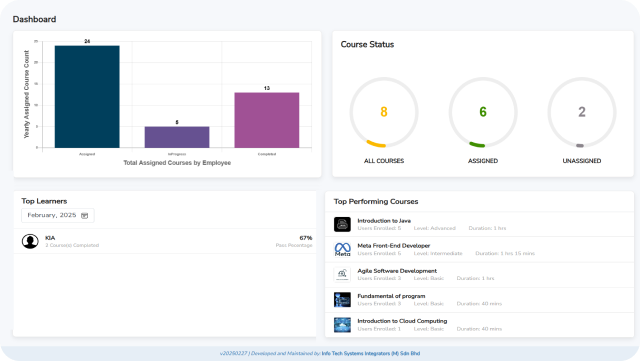Image resolution: width=640 pixels, height=361 pixels.
Task: Select the Assigned progress circle
Action: click(483, 112)
